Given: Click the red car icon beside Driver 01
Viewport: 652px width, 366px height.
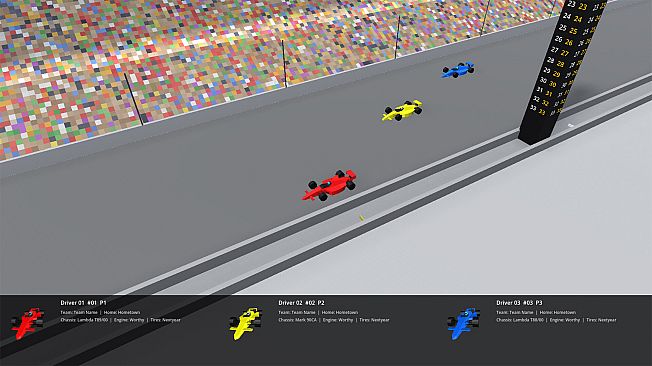Looking at the screenshot, I should coord(27,323).
